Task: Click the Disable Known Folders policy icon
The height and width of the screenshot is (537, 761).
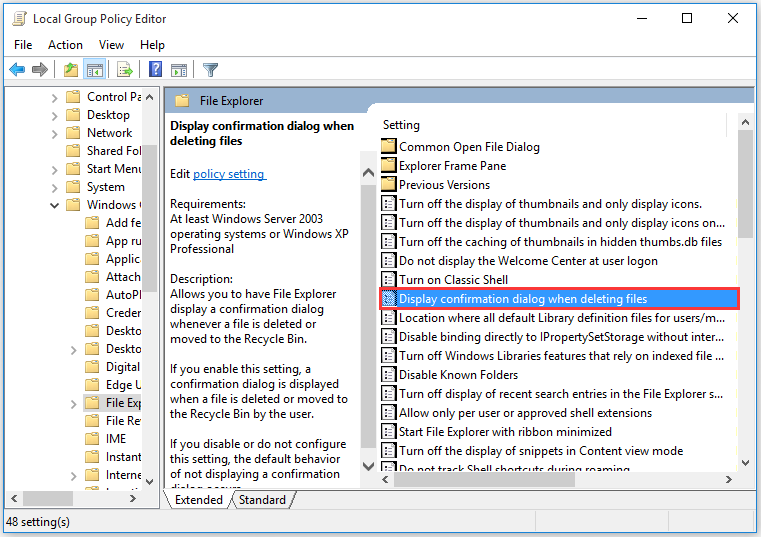Action: [x=388, y=375]
